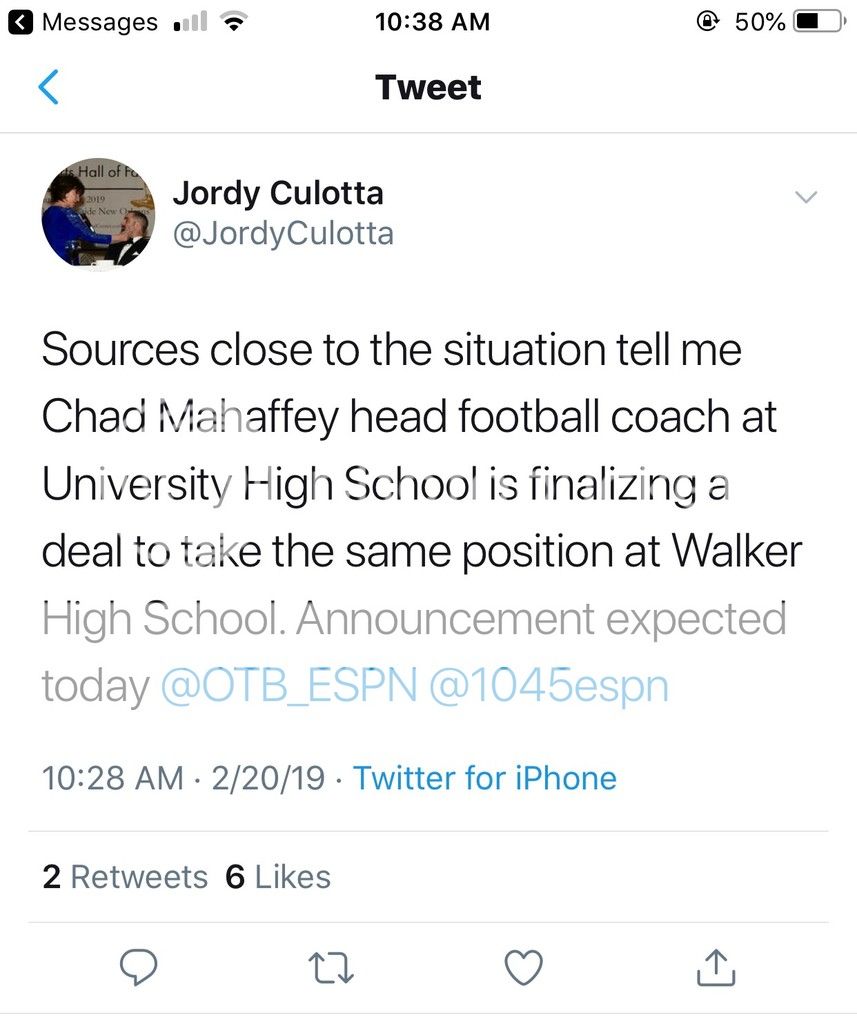Go back using the blue back chevron
The image size is (857, 1024).
coord(48,87)
